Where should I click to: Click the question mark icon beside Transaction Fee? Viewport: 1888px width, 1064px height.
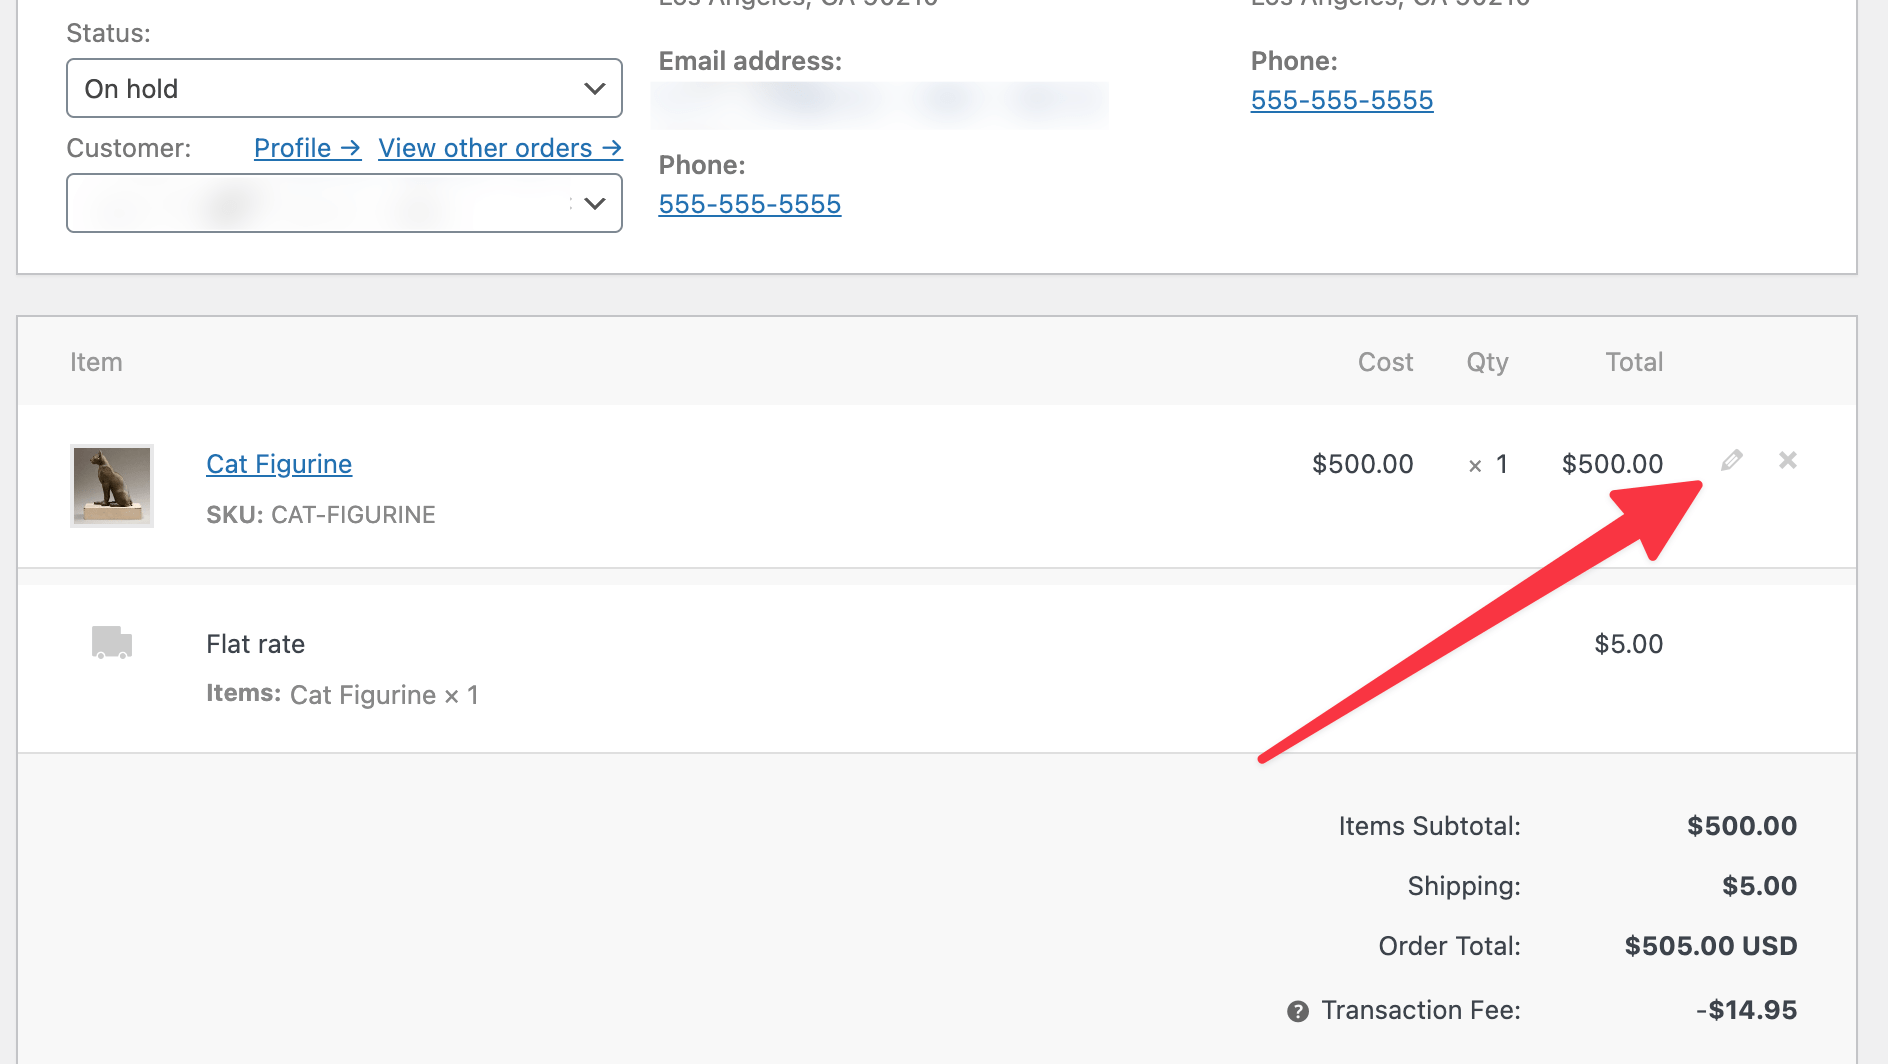[1297, 1011]
